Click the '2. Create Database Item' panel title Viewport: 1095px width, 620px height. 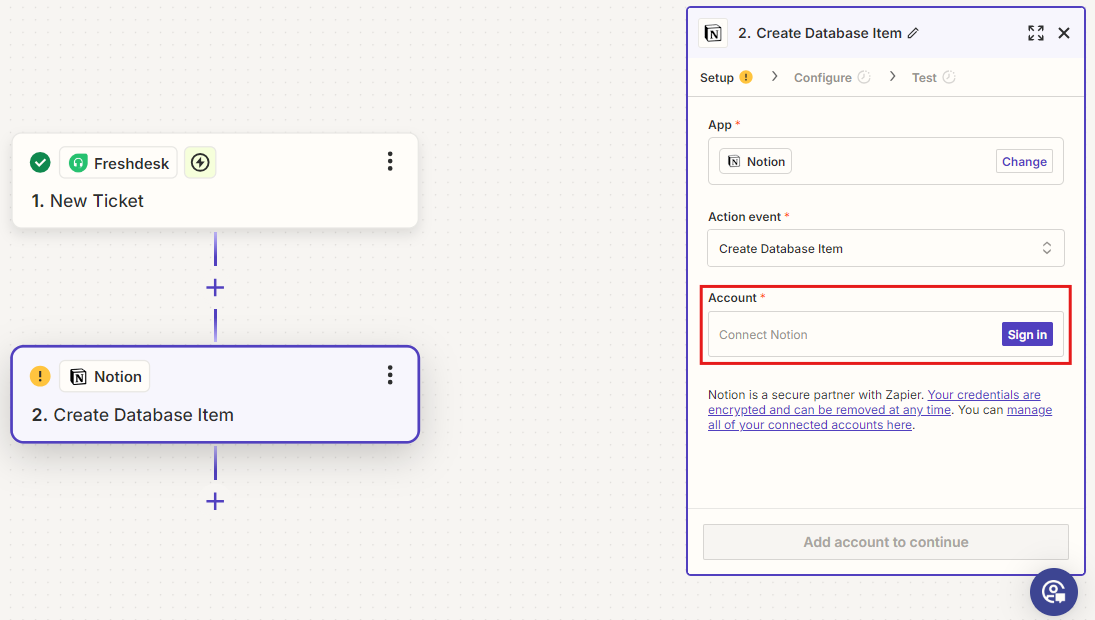click(x=820, y=33)
